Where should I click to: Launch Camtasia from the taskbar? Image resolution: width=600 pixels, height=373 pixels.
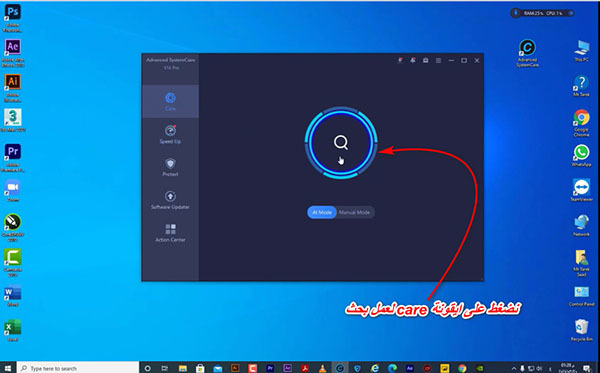253,368
